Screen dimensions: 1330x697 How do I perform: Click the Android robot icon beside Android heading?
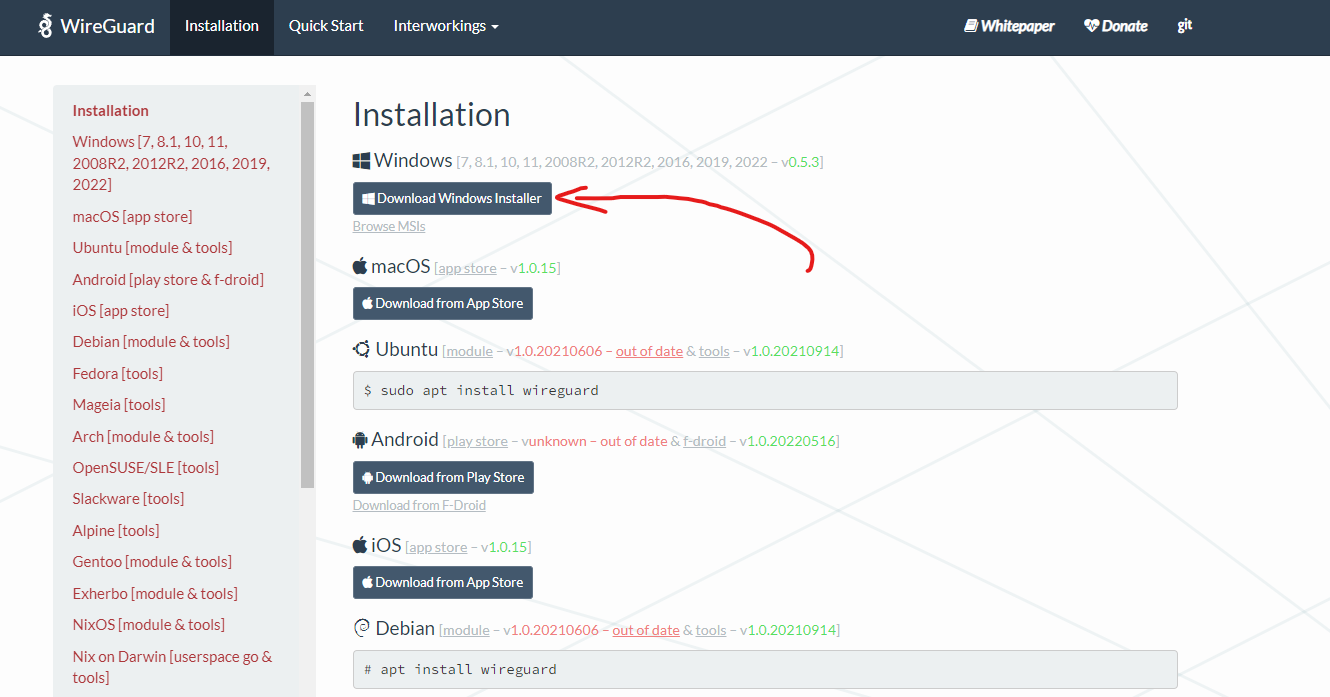(x=360, y=439)
